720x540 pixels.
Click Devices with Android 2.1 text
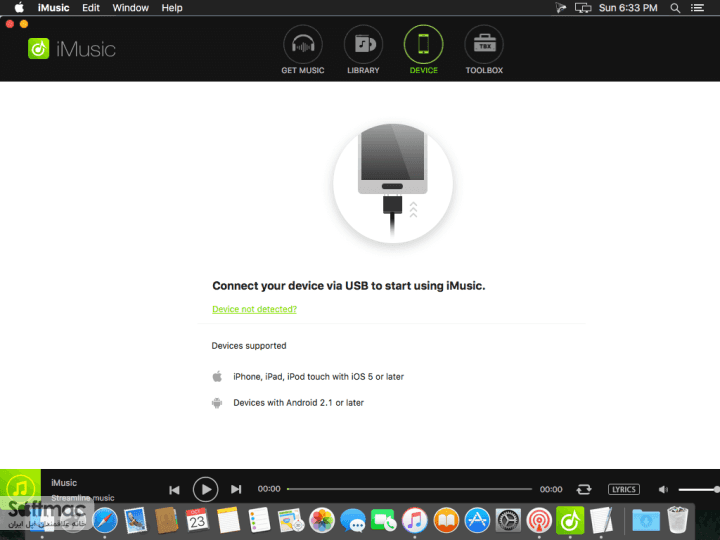point(298,403)
